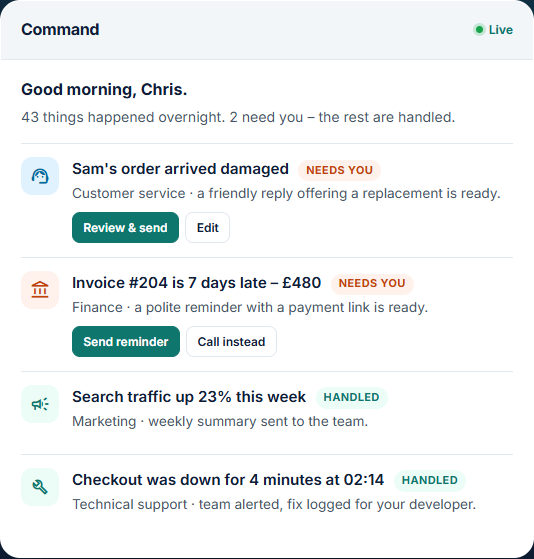Open "Checkout was down for 4 minutes at 02:14"
Screen dimensions: 534x559
[x=228, y=480]
